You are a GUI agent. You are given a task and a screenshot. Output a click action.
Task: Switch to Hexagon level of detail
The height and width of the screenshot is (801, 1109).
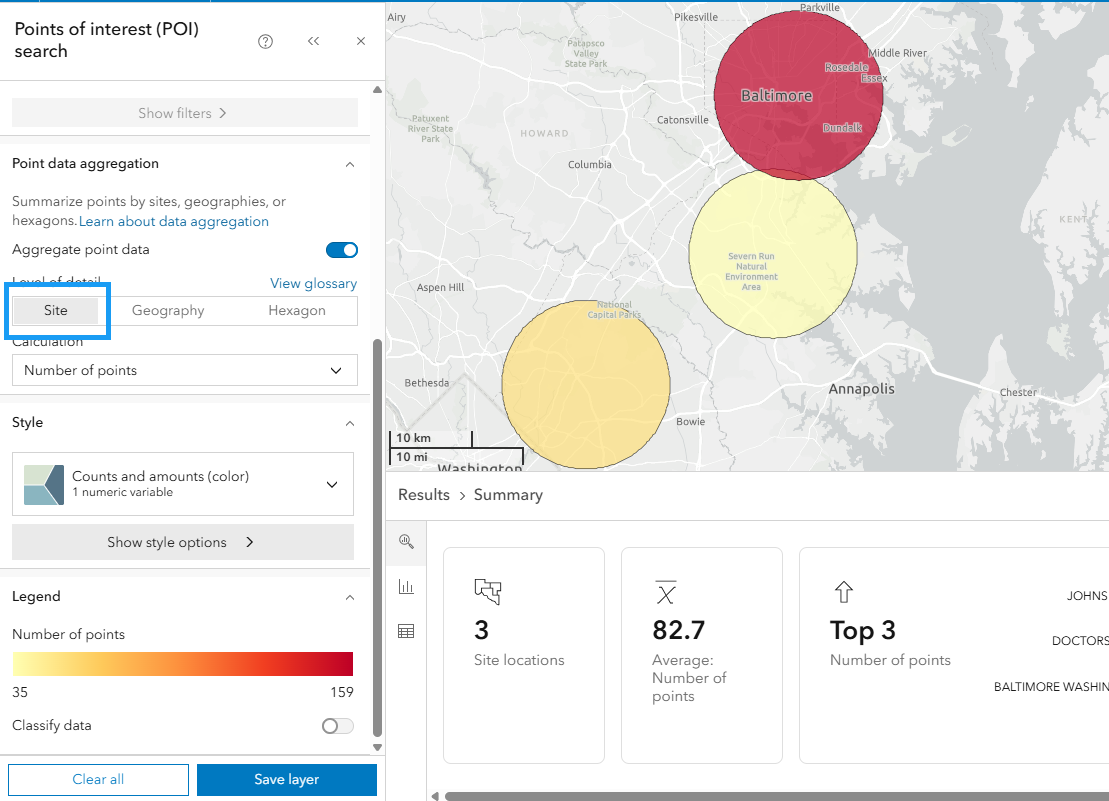tap(297, 311)
